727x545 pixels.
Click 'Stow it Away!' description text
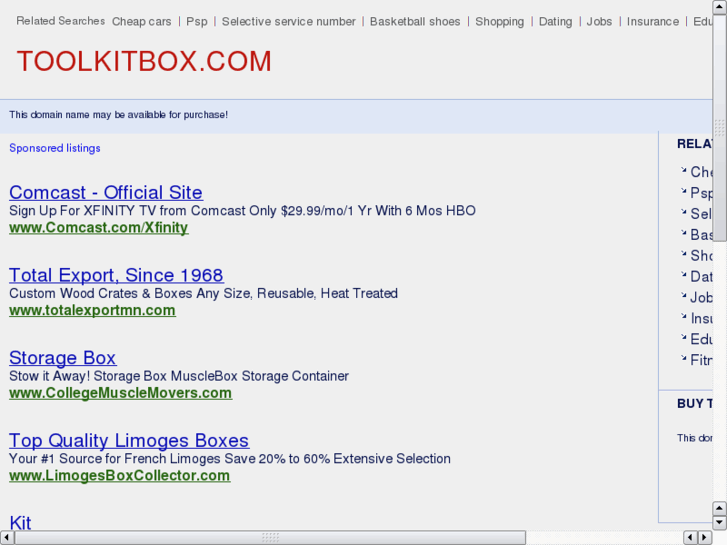(x=179, y=376)
